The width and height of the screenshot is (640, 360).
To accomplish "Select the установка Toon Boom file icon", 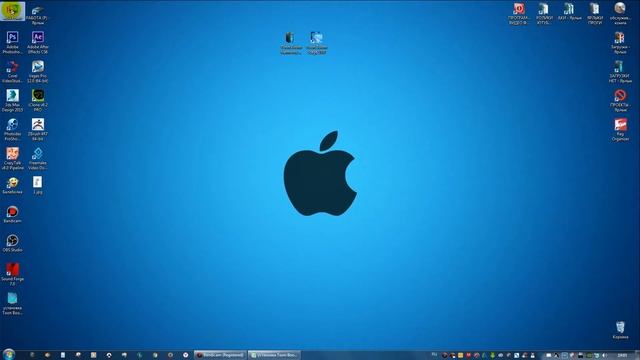I will click(x=12, y=304).
